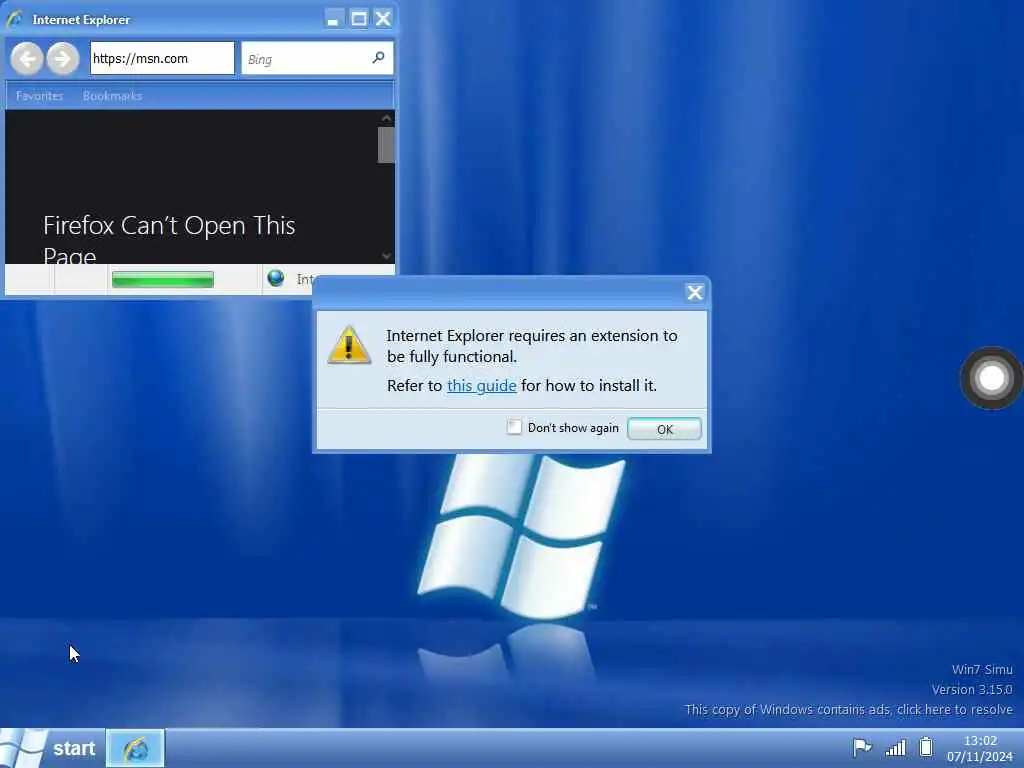Click the Start orb logo
The height and width of the screenshot is (768, 1024).
click(x=22, y=748)
